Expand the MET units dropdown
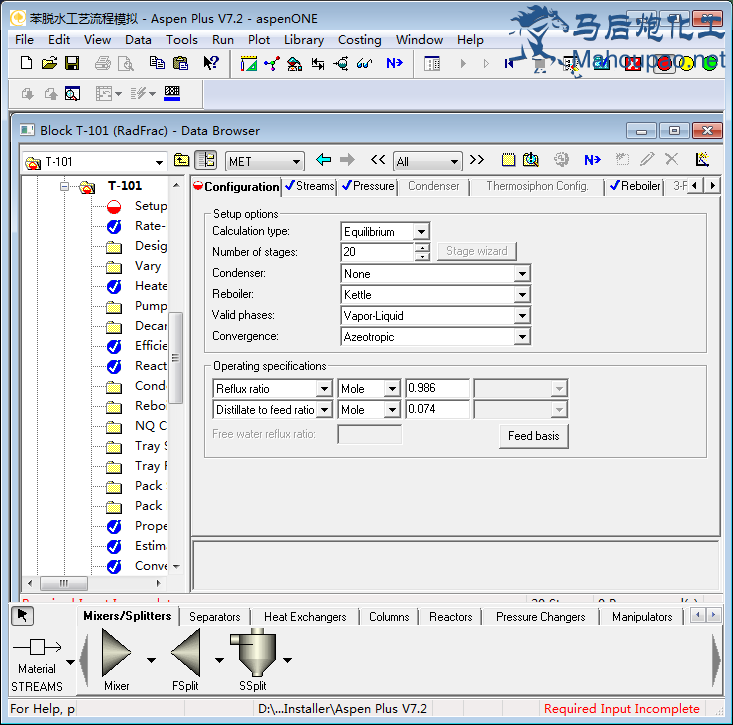 295,161
